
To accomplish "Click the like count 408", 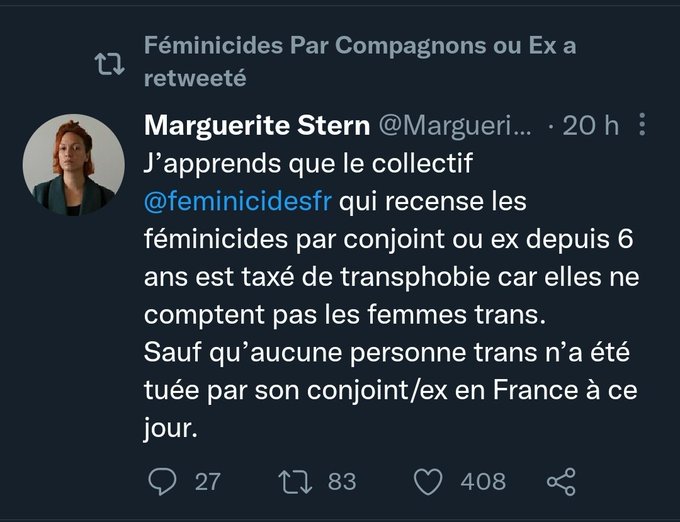I will point(483,482).
